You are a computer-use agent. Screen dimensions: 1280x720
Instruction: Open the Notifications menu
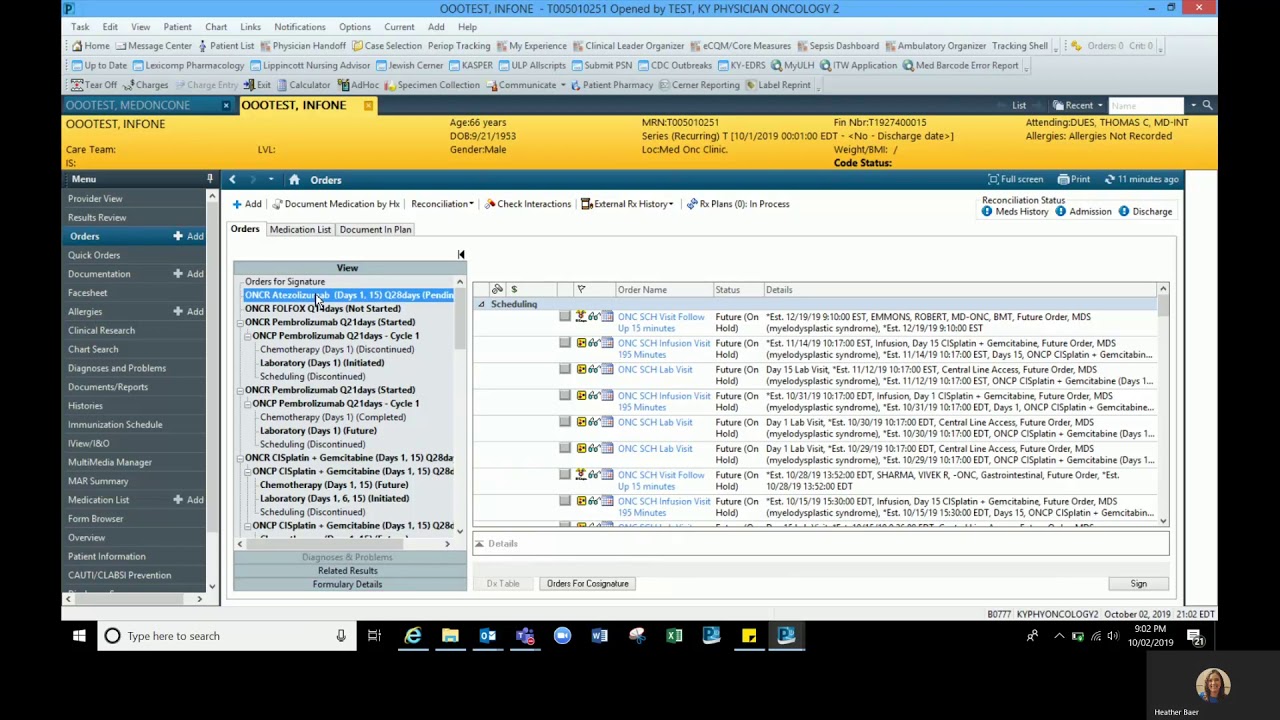299,27
